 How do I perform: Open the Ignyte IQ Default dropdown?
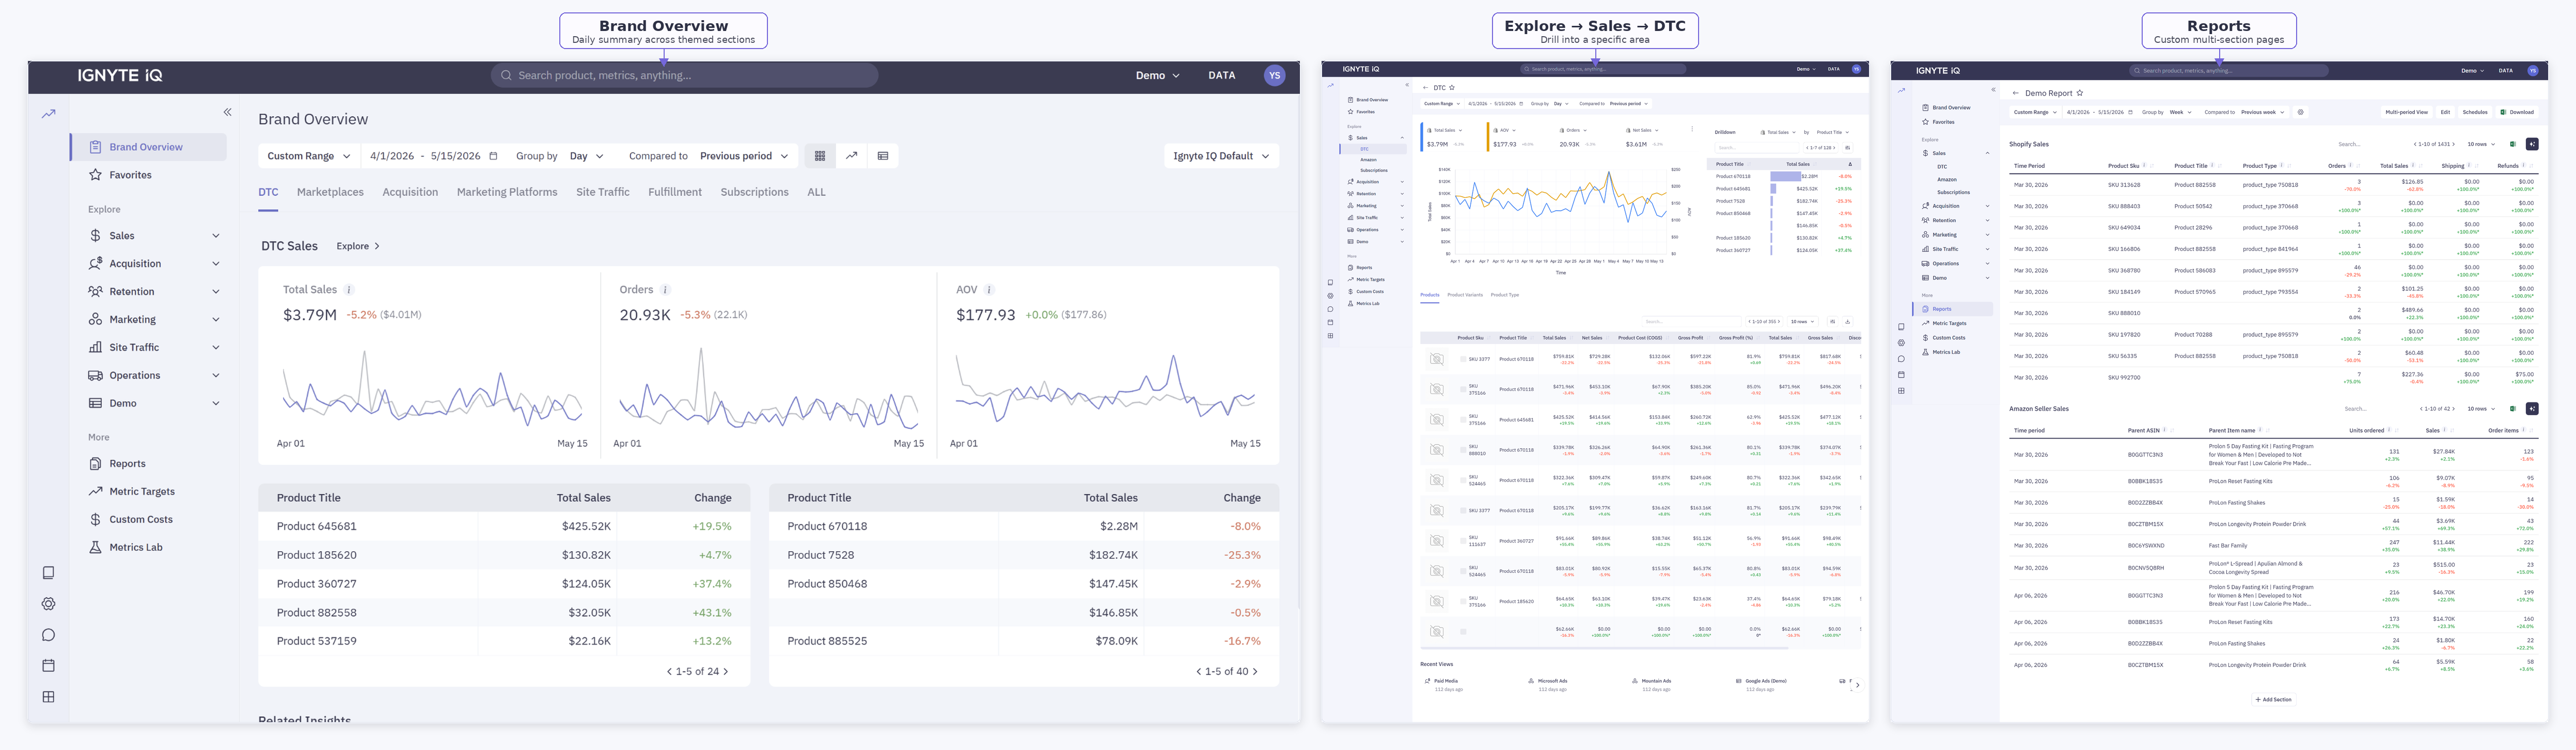click(1221, 156)
